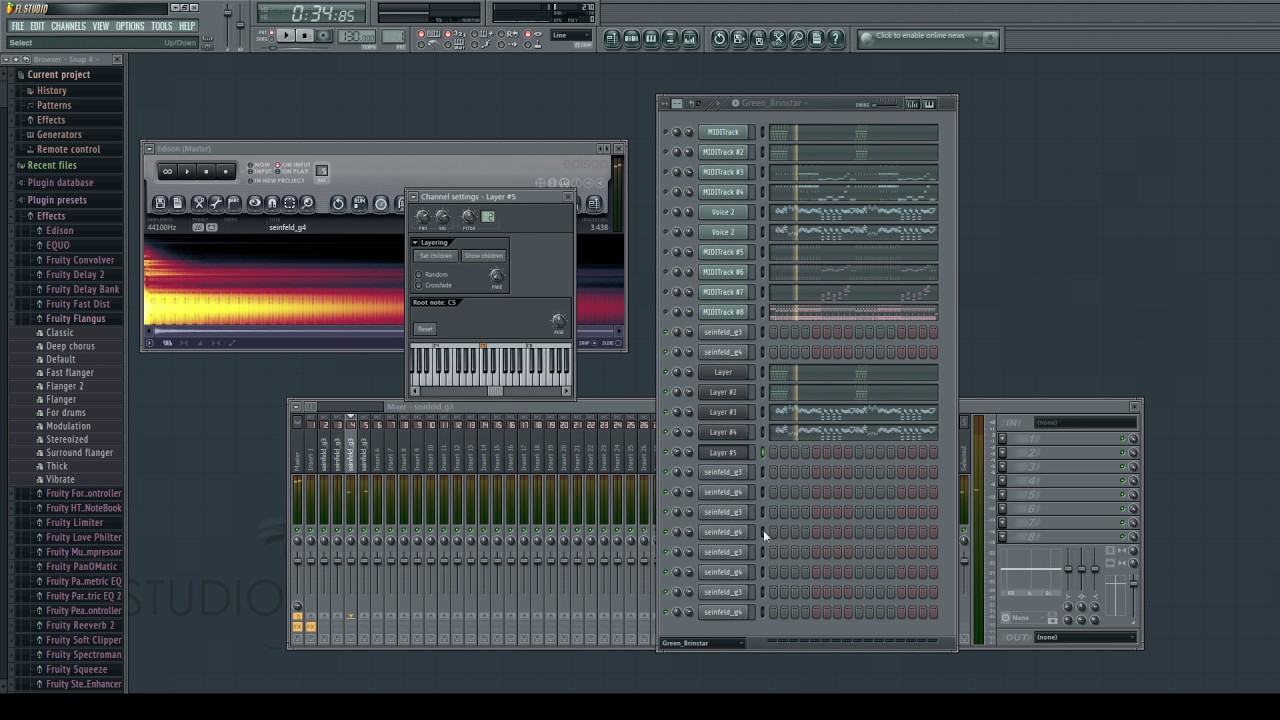Click the Show children button
The image size is (1280, 720).
click(483, 256)
